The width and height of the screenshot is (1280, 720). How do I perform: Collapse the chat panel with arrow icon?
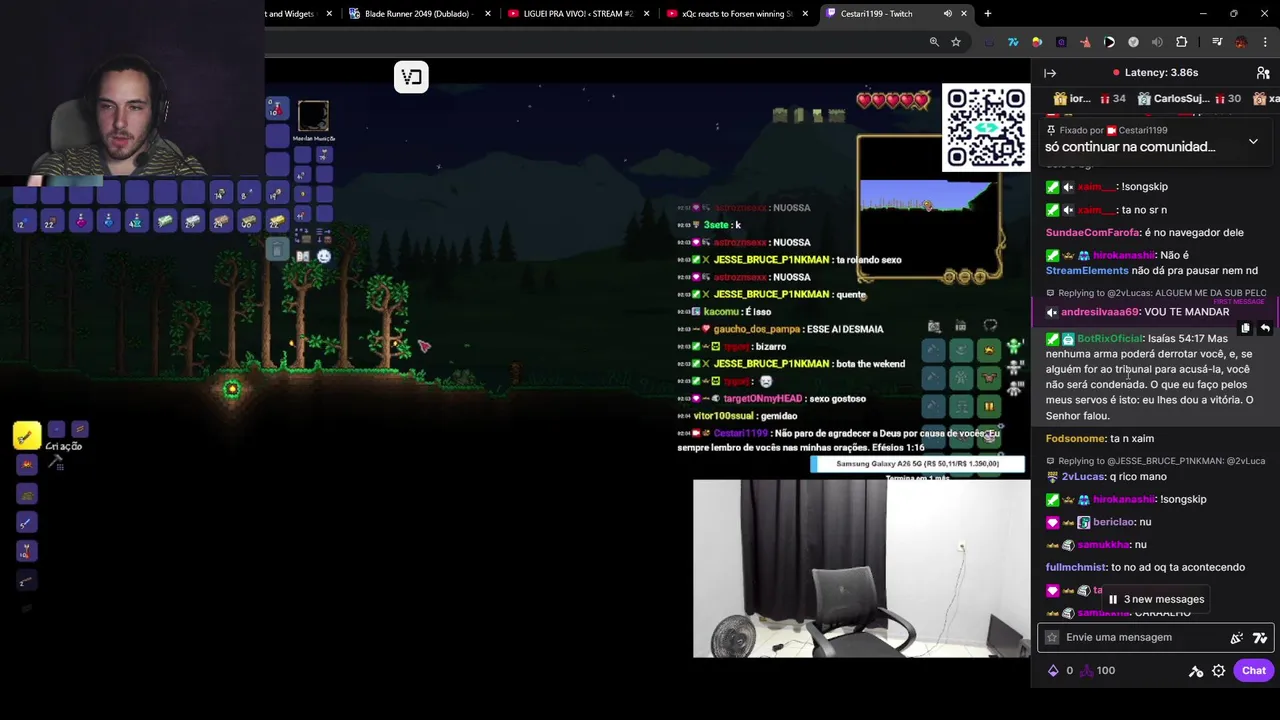1050,73
